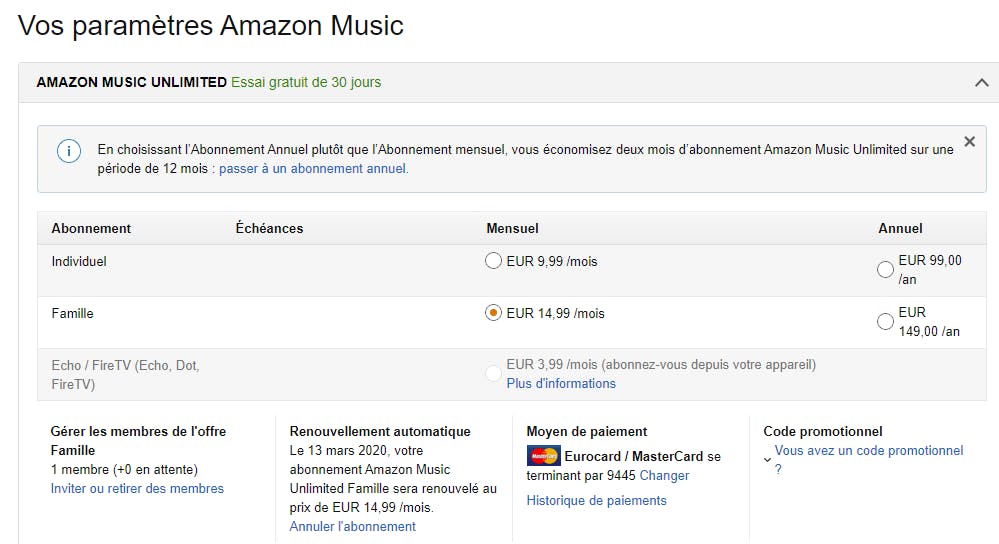
Task: Select the Echo / FireTV EUR 3,99 radio
Action: 493,373
